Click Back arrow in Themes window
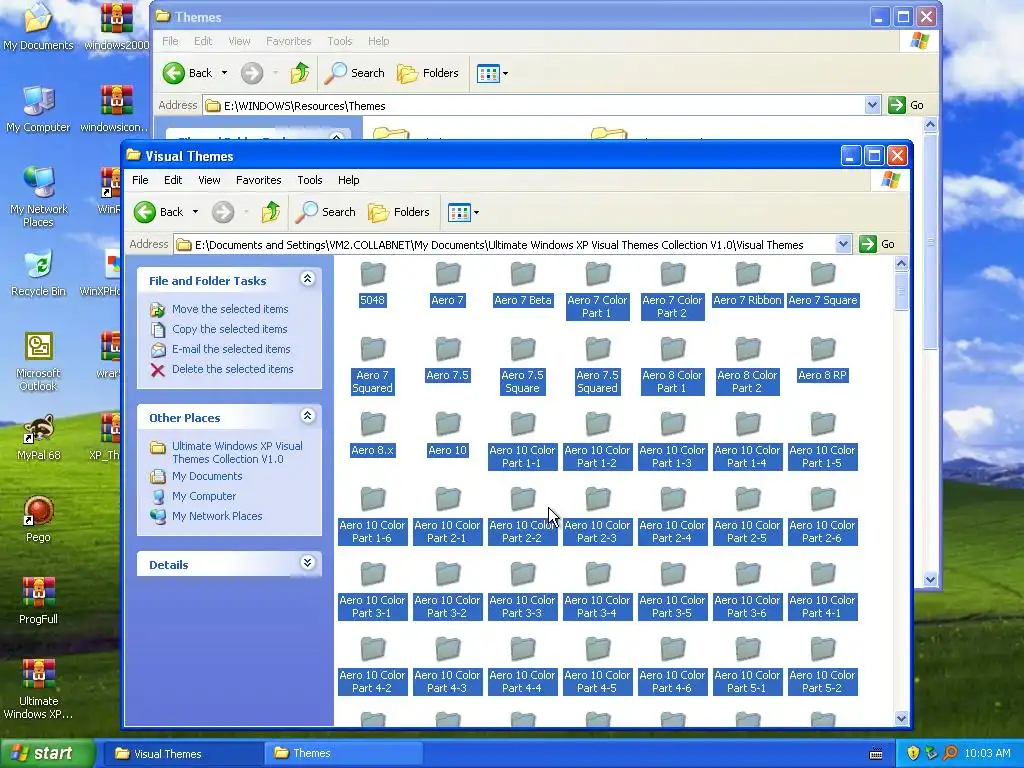Image resolution: width=1024 pixels, height=768 pixels. 174,73
